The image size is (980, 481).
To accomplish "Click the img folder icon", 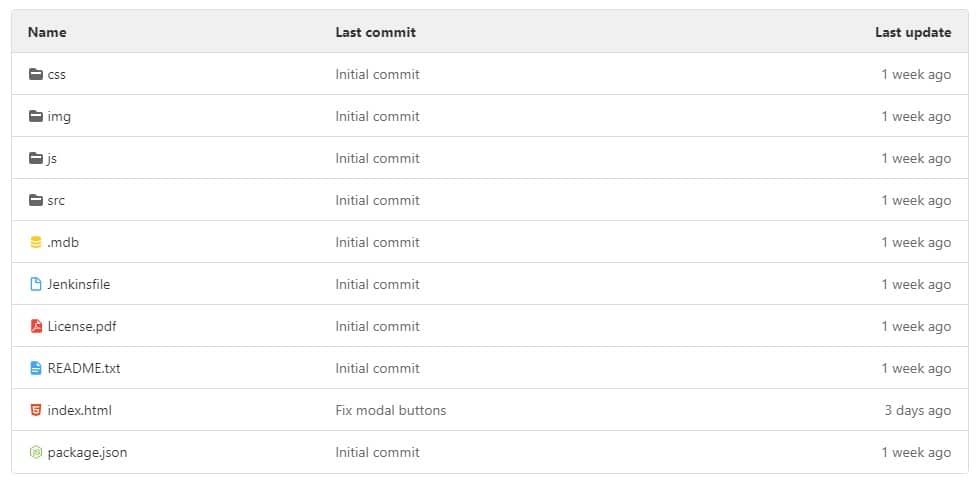I will [36, 116].
